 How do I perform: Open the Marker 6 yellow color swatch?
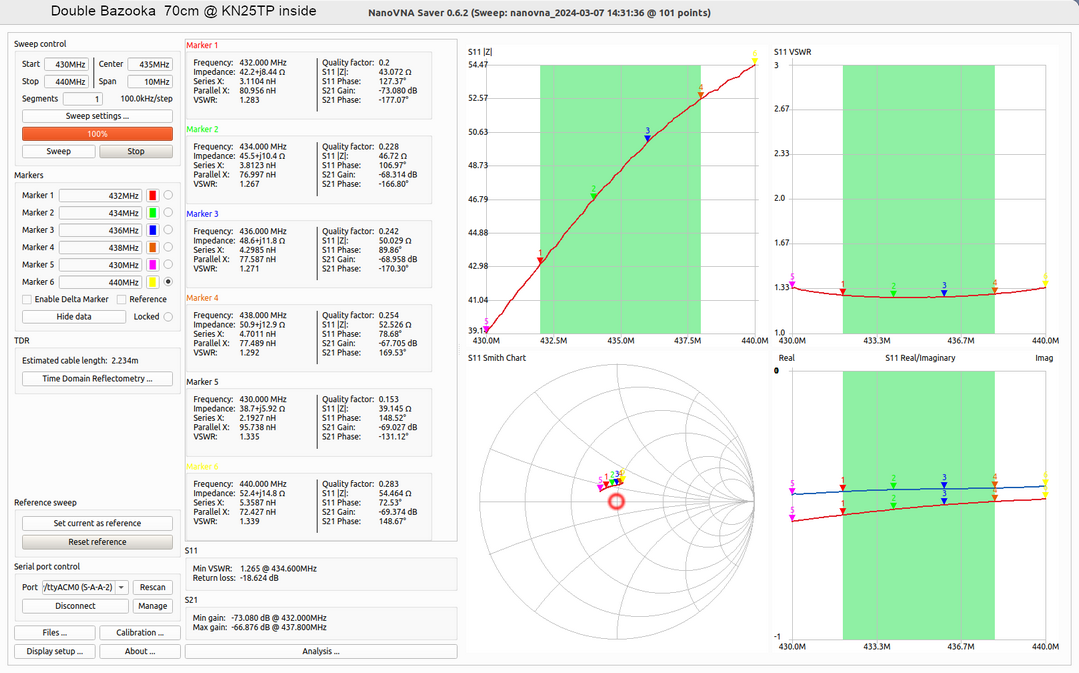(153, 281)
